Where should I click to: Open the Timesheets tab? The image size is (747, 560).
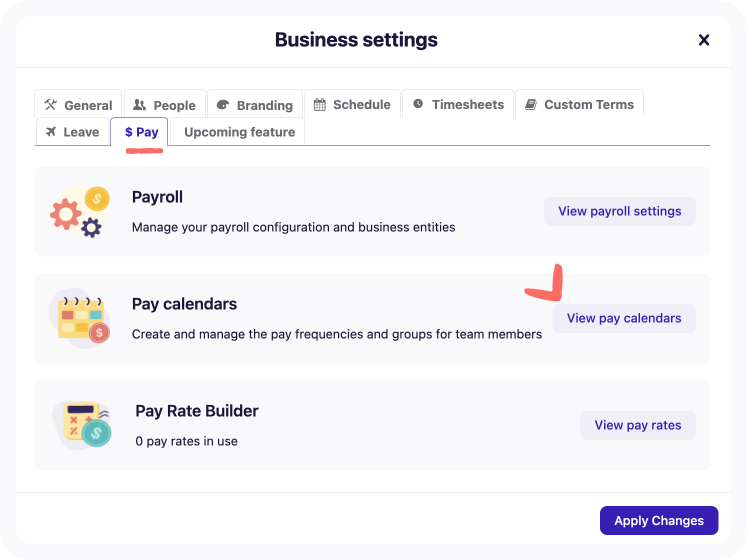(x=458, y=104)
